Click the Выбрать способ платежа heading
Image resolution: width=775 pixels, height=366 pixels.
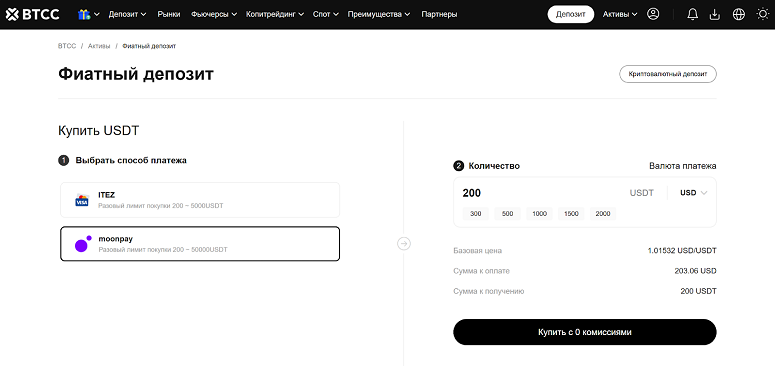click(131, 161)
